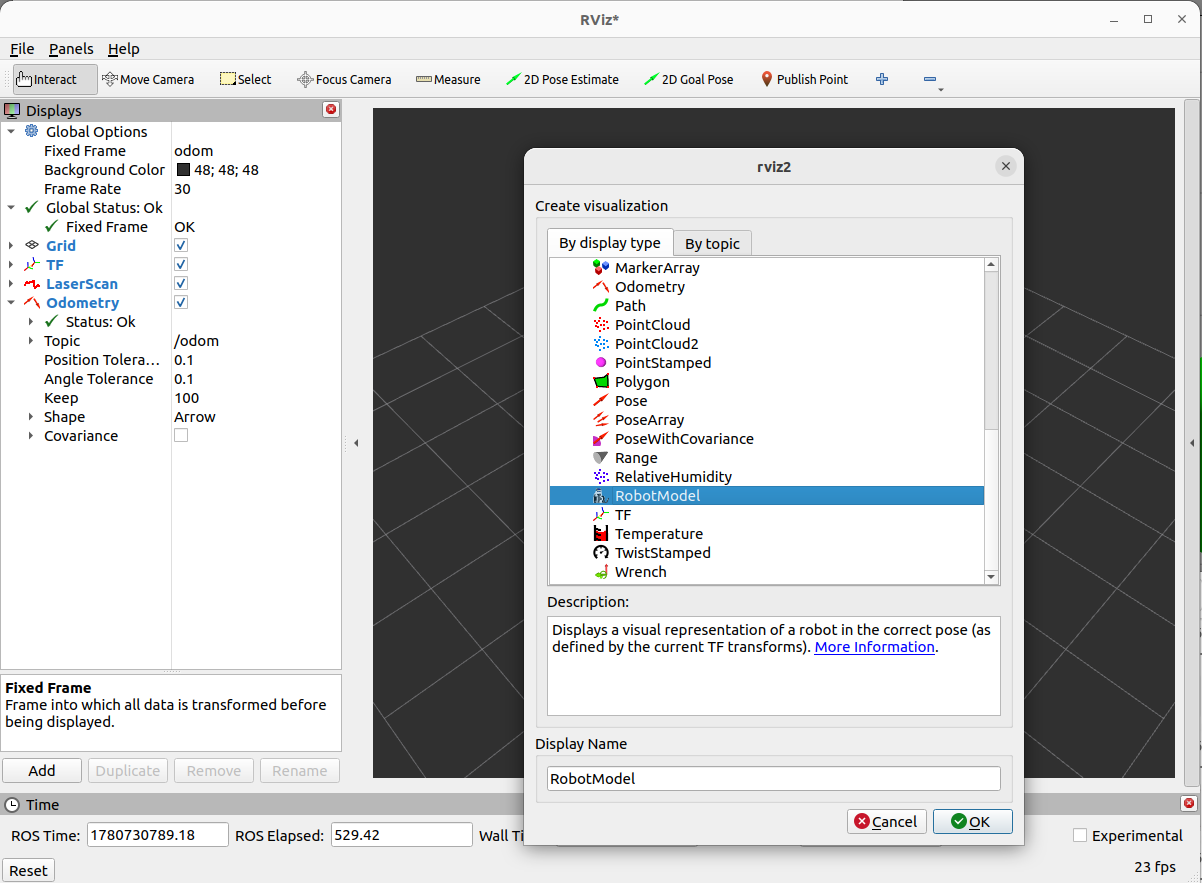
Task: Select MarkerArray display type icon
Action: coord(601,268)
